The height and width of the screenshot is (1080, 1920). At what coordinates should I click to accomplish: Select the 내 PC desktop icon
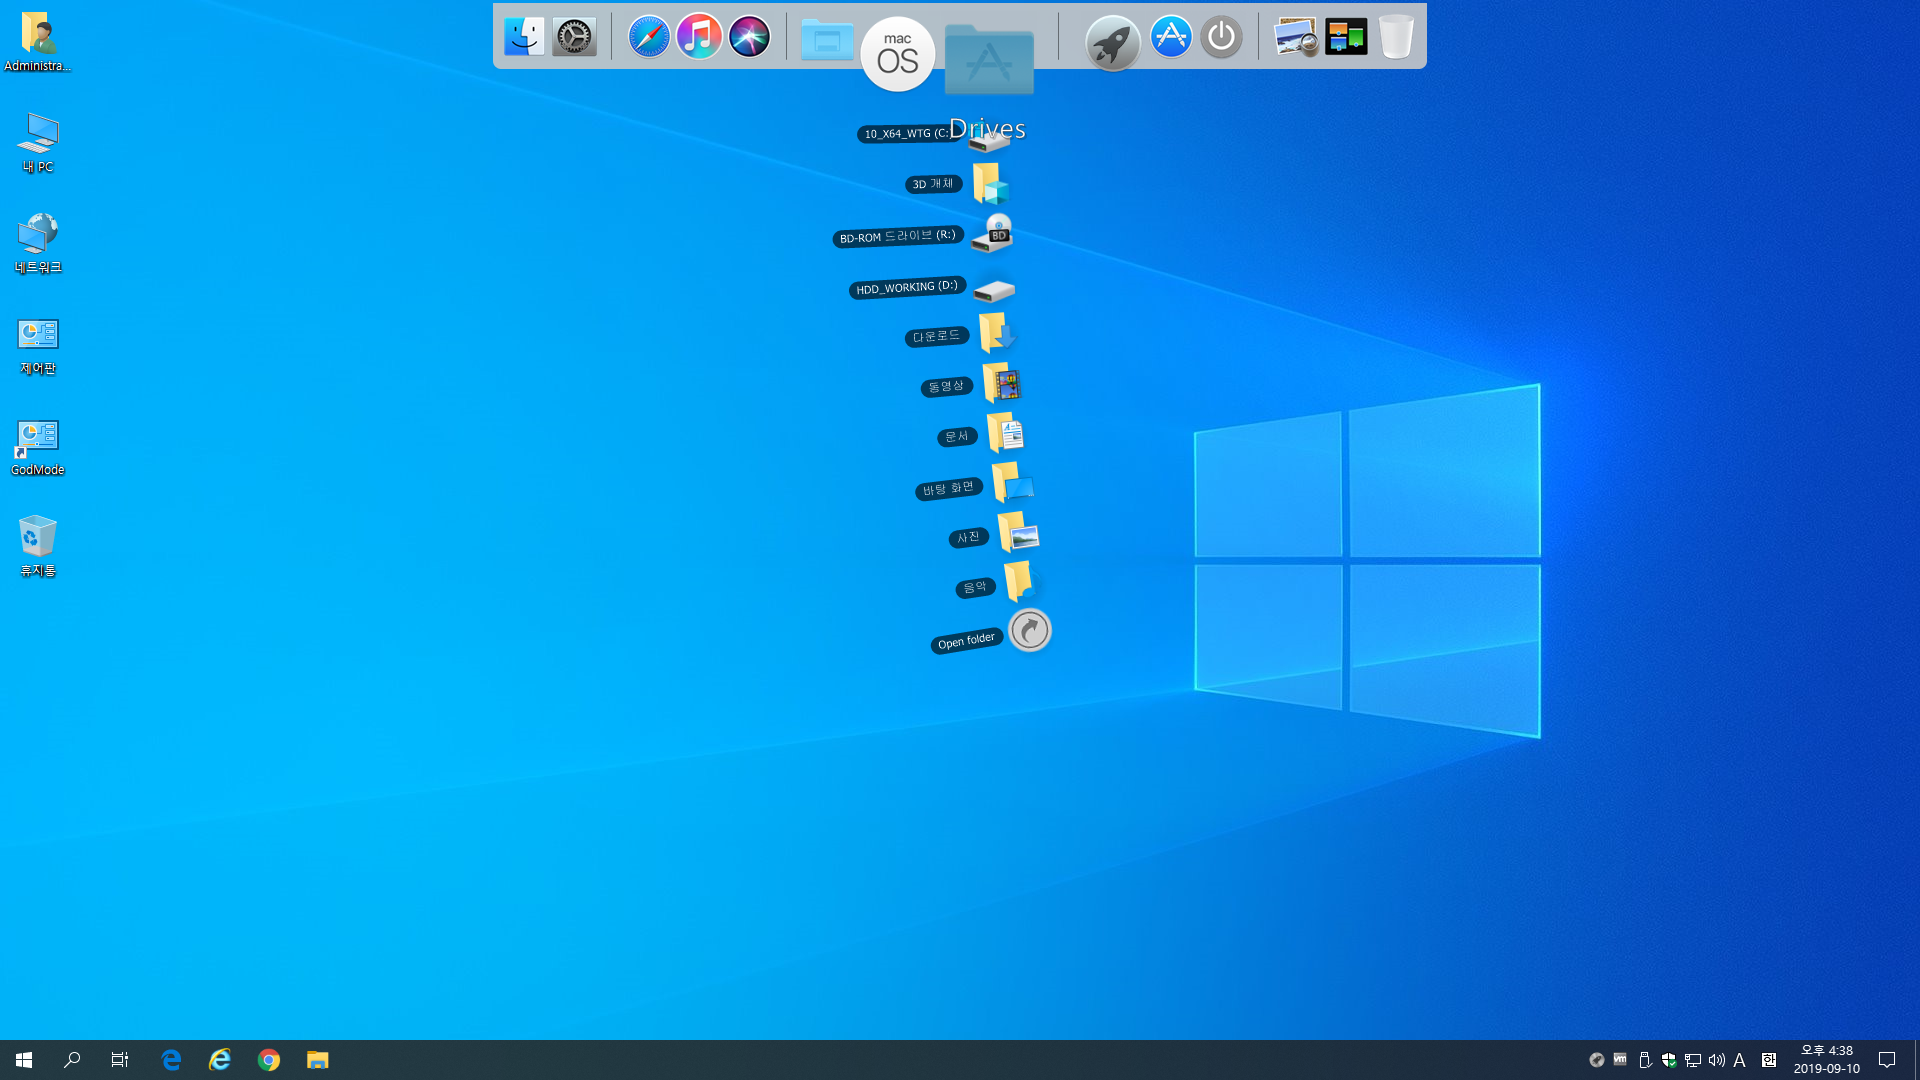tap(38, 143)
